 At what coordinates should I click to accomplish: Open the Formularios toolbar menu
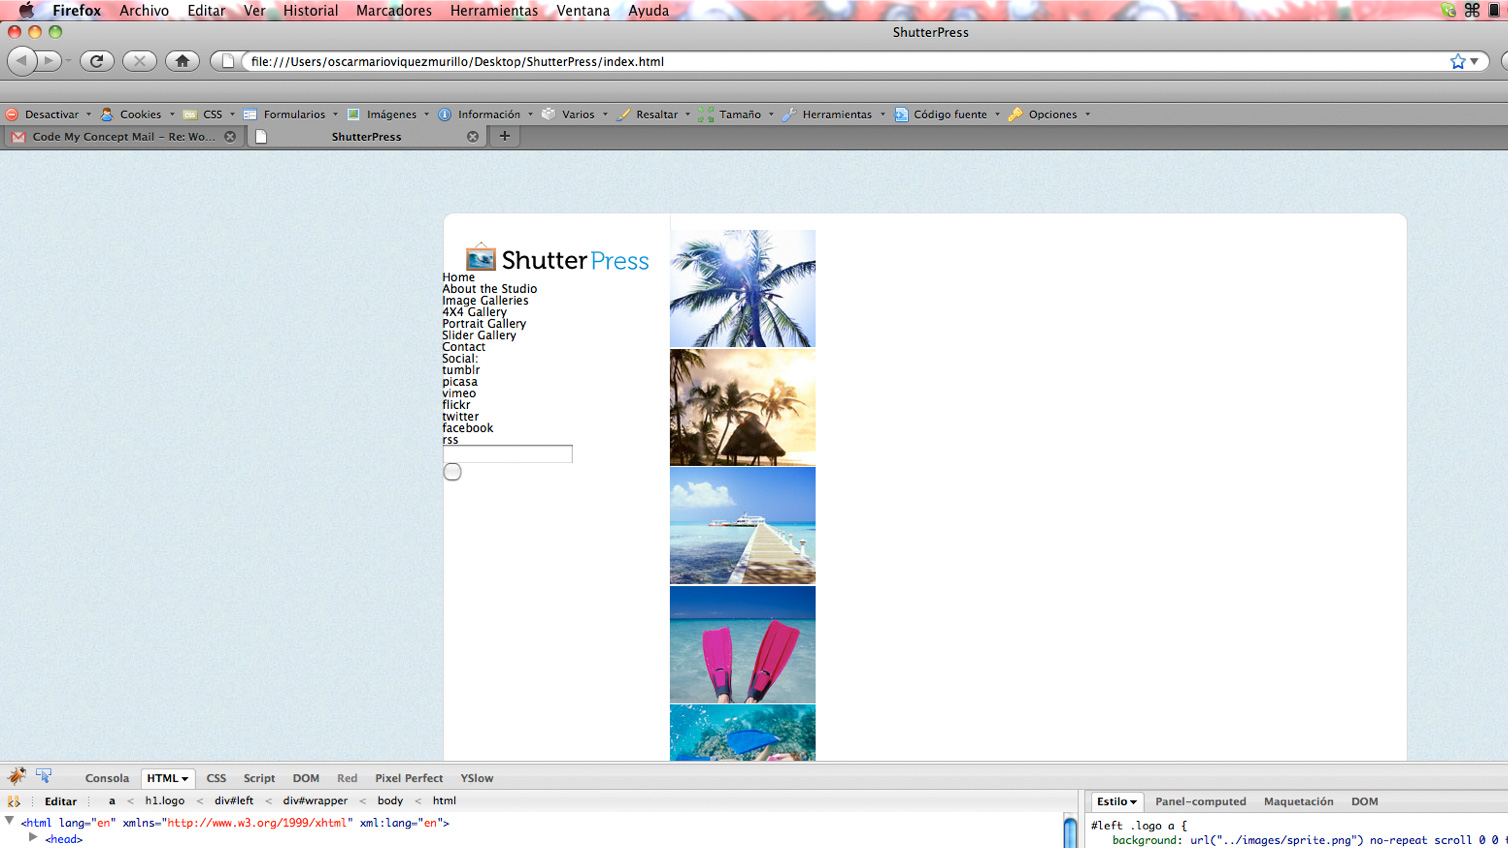tap(291, 114)
